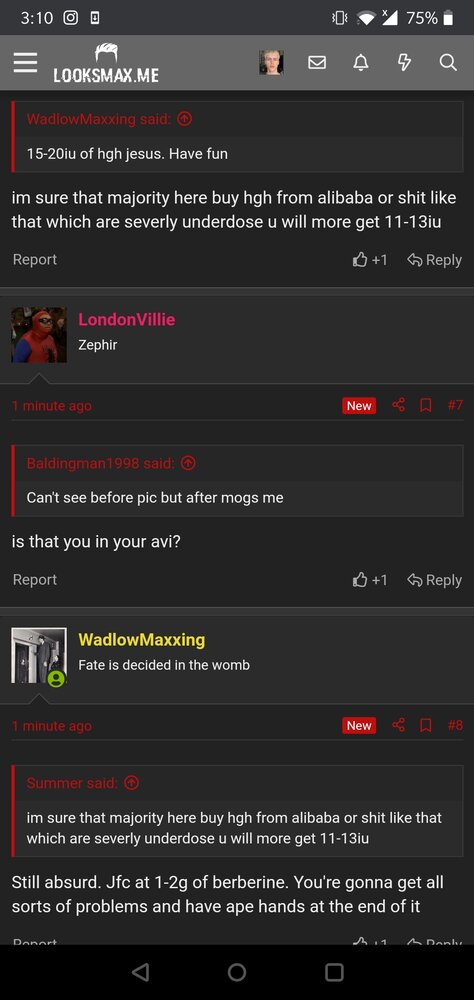This screenshot has width=474, height=1000.
Task: Share post #8 via share icon
Action: click(x=399, y=725)
